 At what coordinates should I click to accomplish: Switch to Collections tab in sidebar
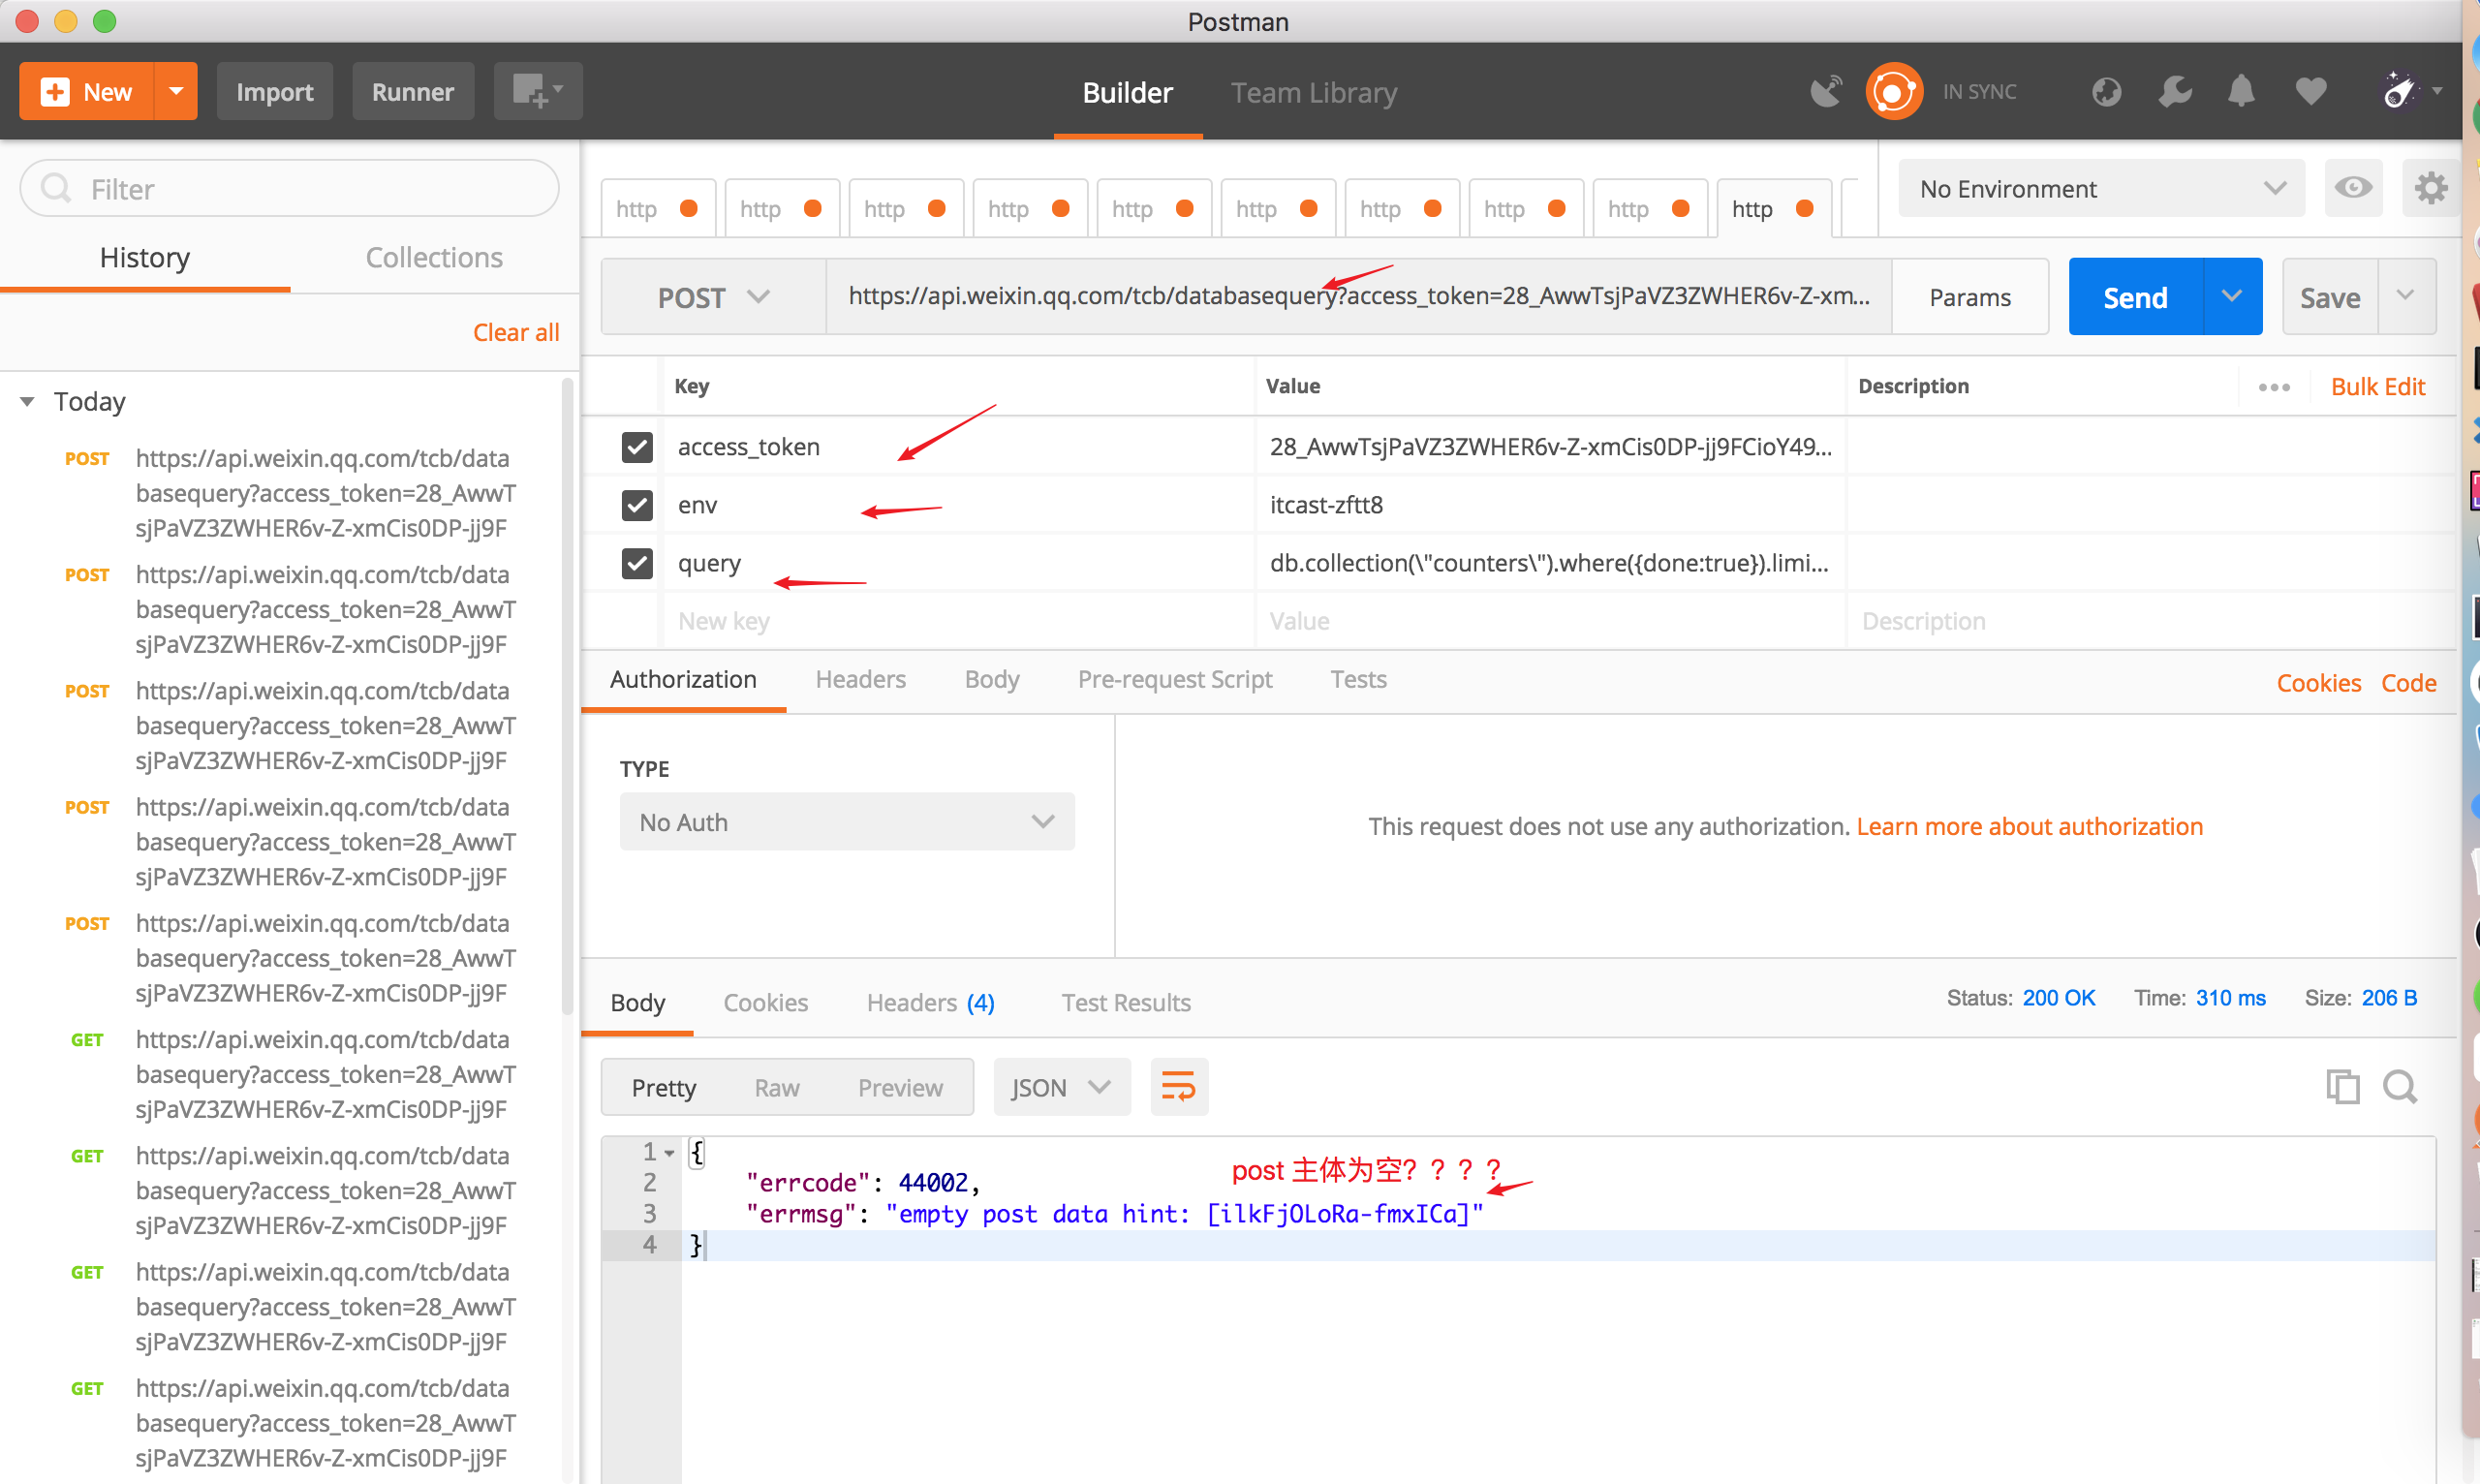click(x=434, y=257)
